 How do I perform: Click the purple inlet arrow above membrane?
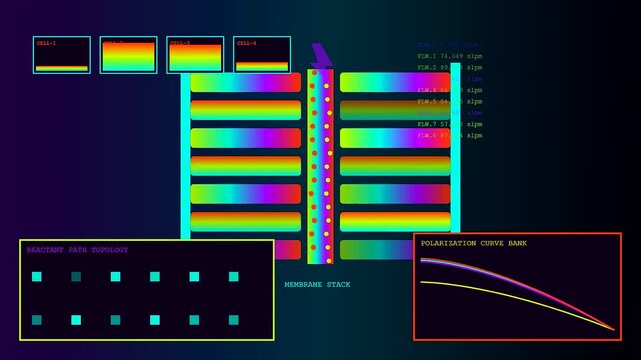pos(321,56)
